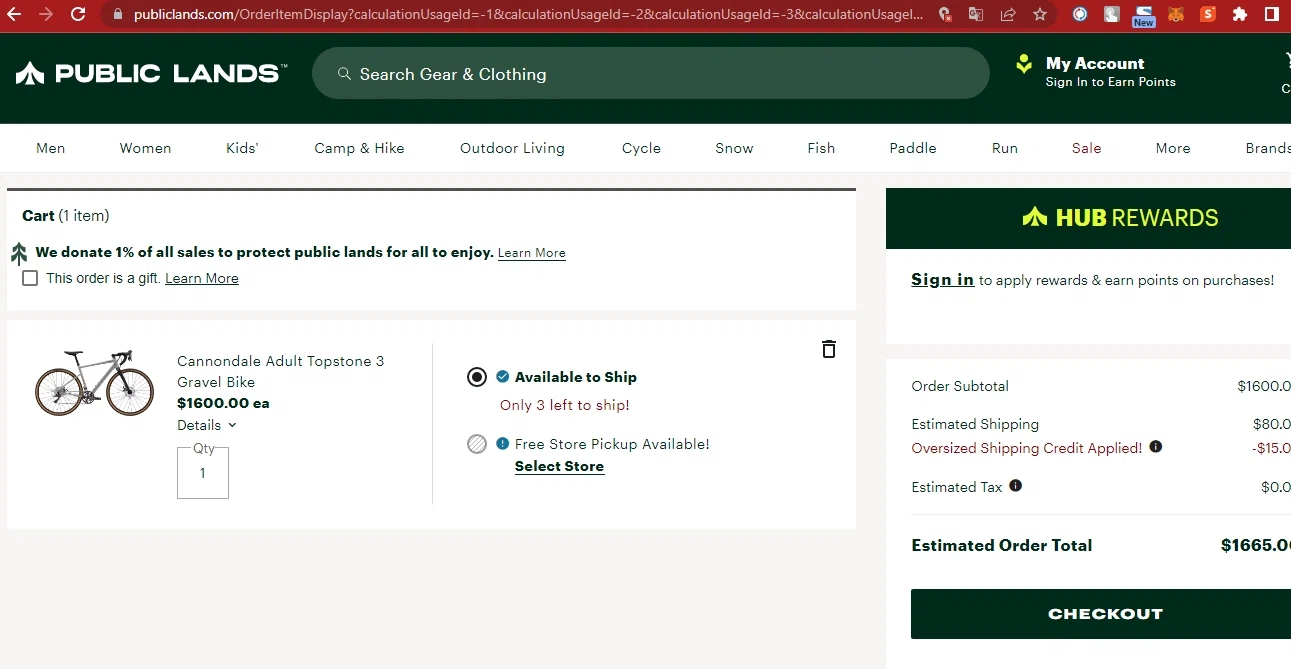The image size is (1291, 669).
Task: Click 'Oversized Shipping Credit Applied!' text
Action: [x=1027, y=448]
